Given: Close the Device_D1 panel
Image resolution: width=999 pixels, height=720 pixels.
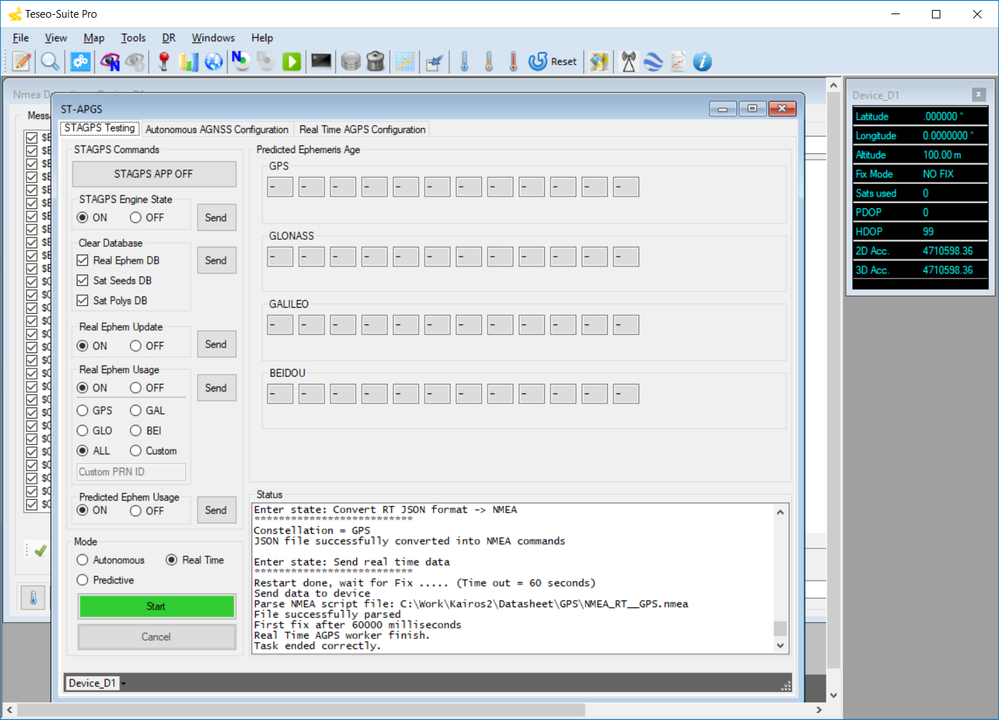Looking at the screenshot, I should tap(979, 95).
